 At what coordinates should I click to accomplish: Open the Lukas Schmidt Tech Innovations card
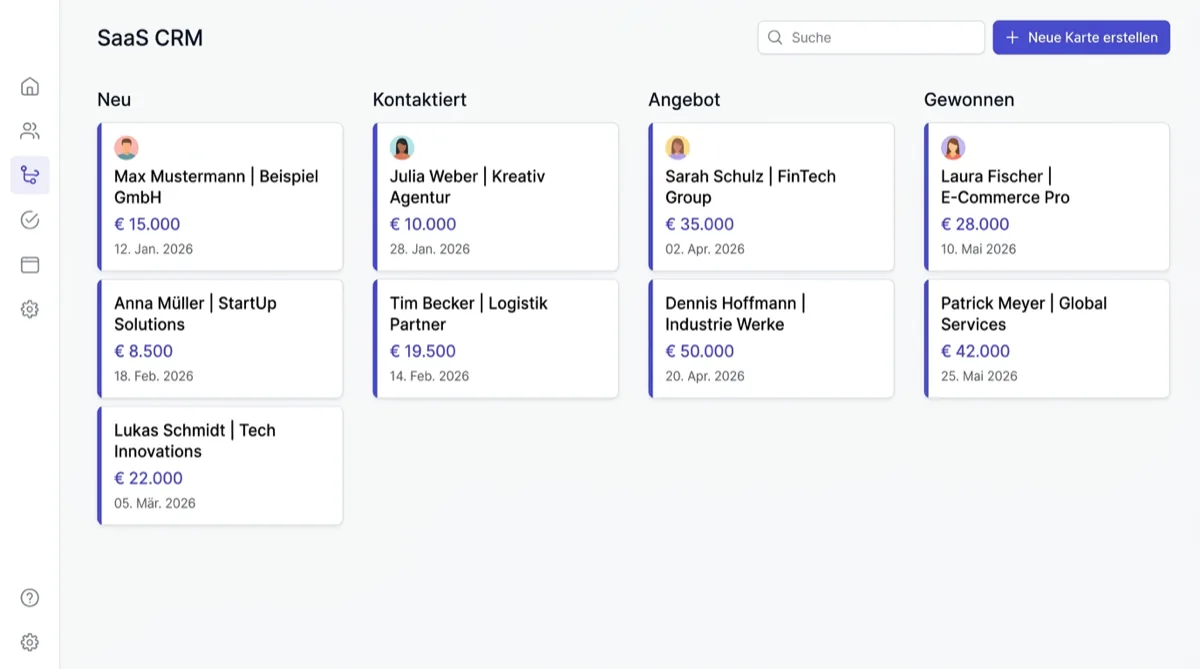click(220, 466)
